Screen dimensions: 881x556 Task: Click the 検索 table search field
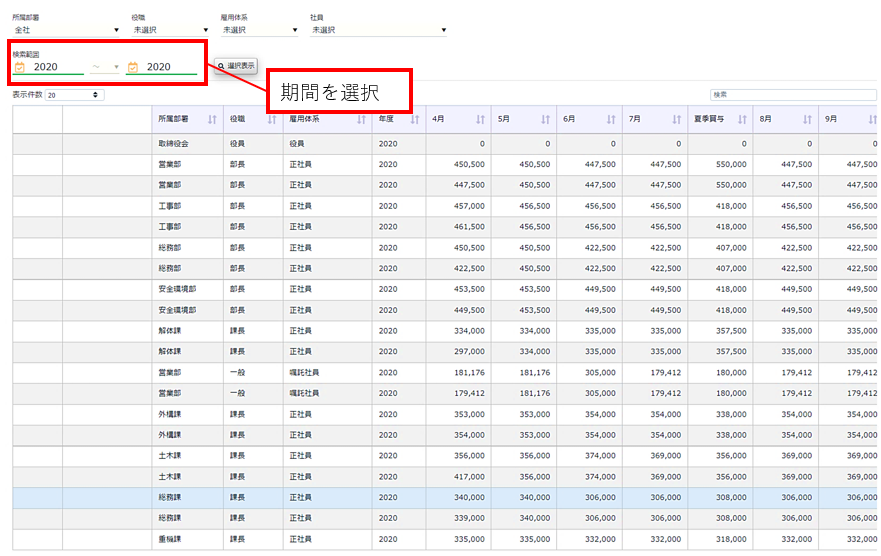click(792, 95)
